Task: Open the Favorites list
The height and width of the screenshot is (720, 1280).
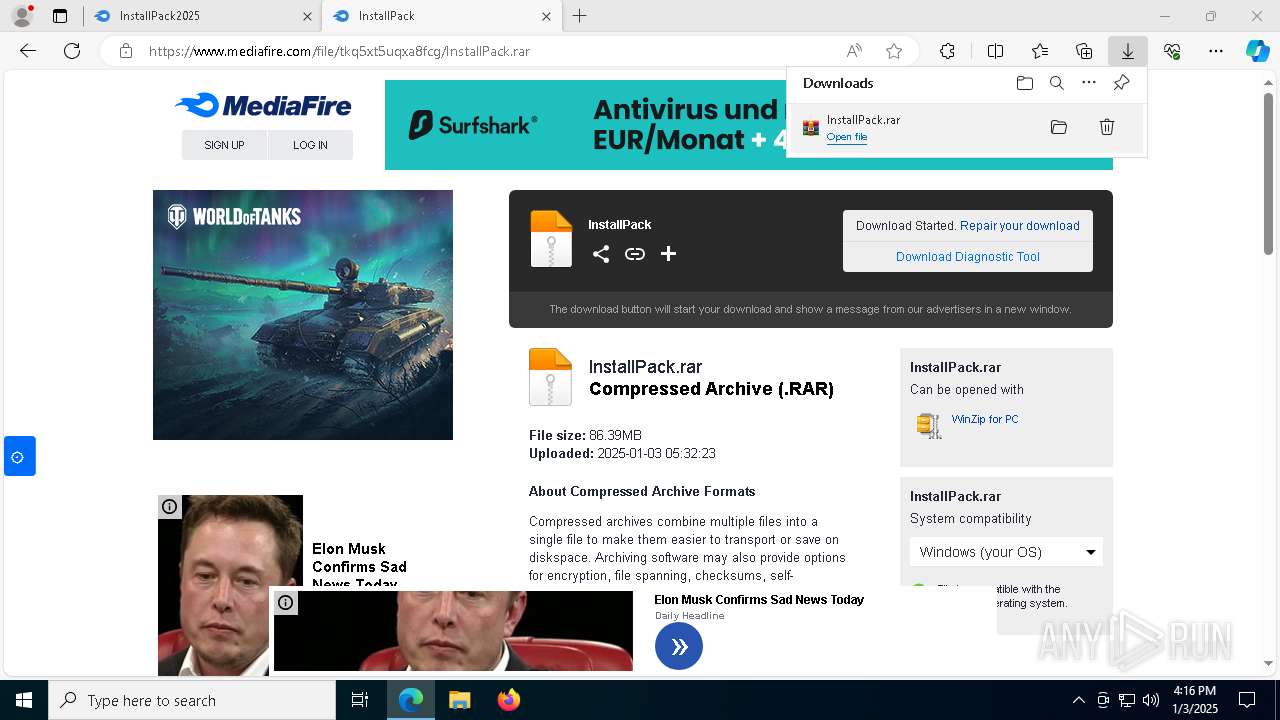Action: coord(1040,51)
